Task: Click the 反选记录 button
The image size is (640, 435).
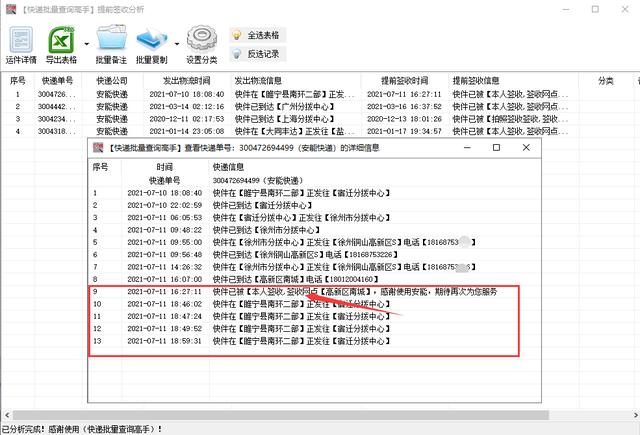Action: (256, 53)
